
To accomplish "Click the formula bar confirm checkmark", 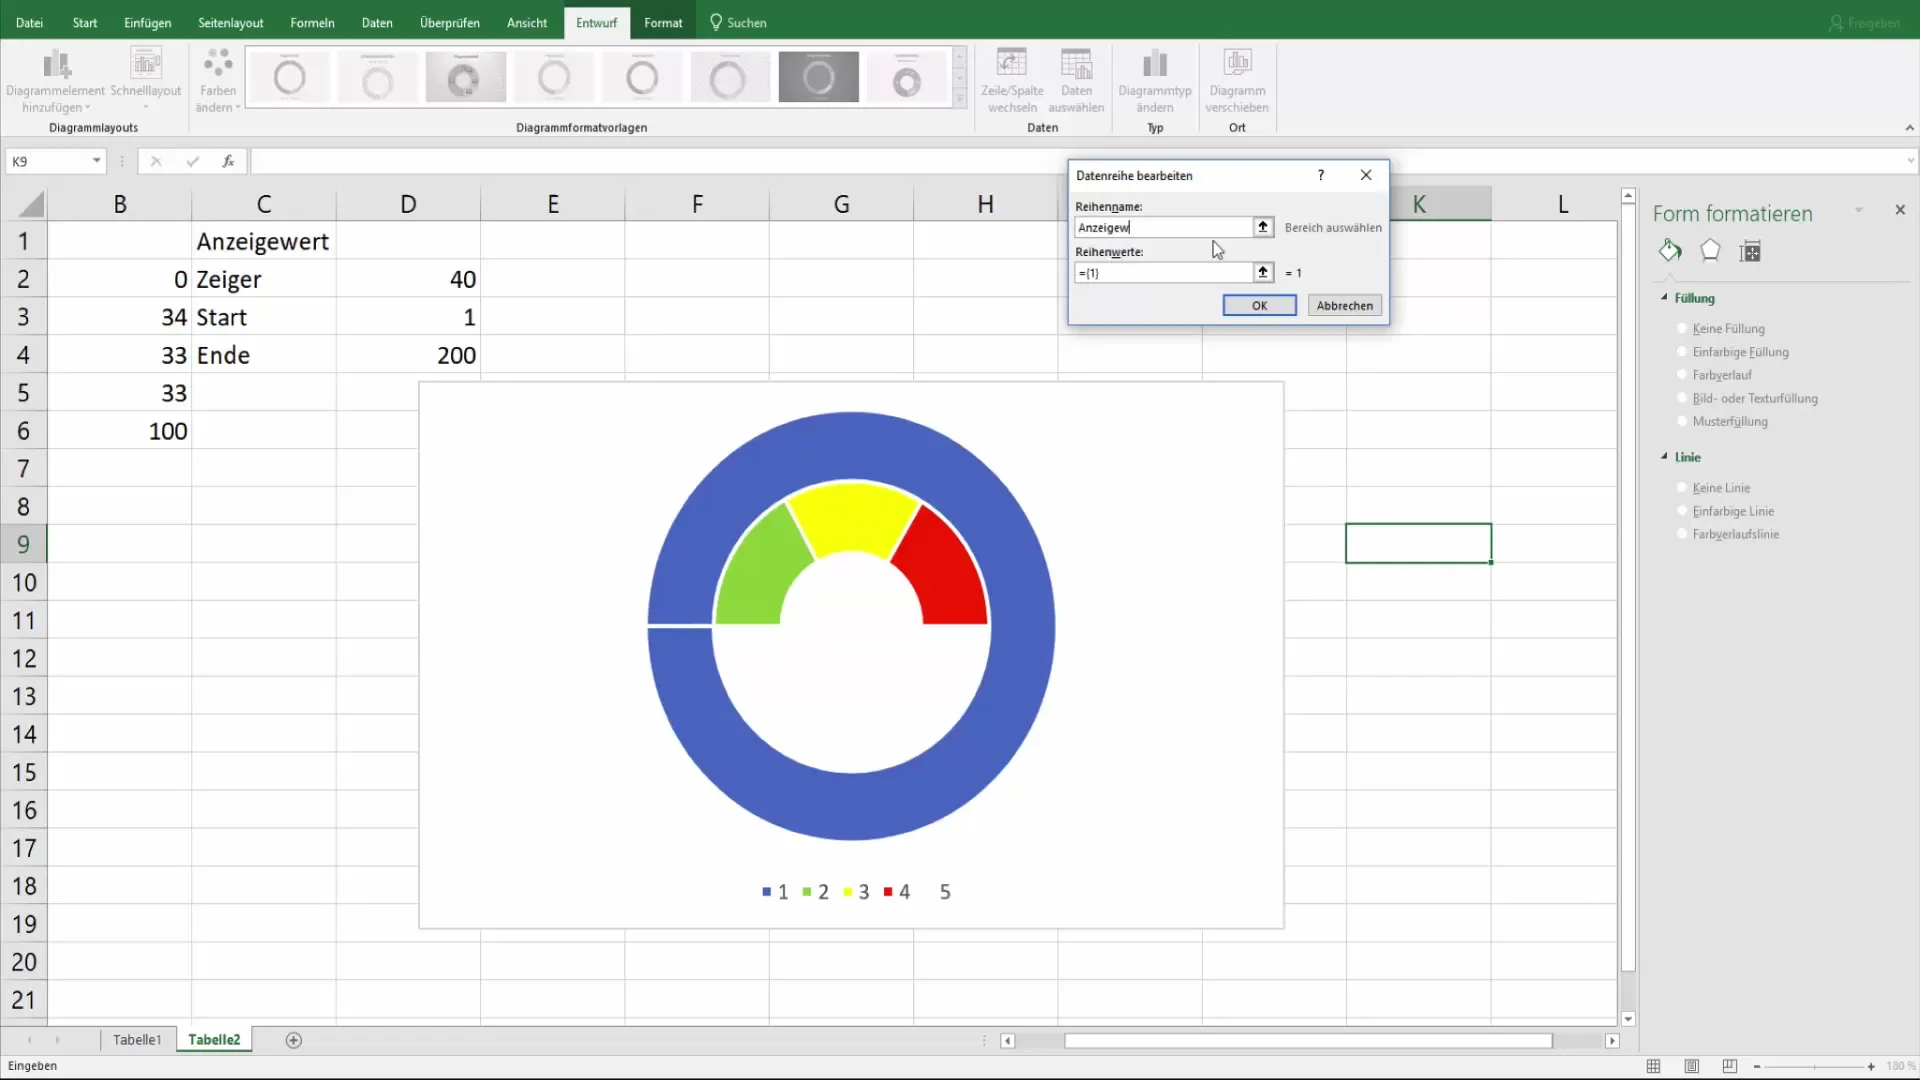I will tap(192, 161).
